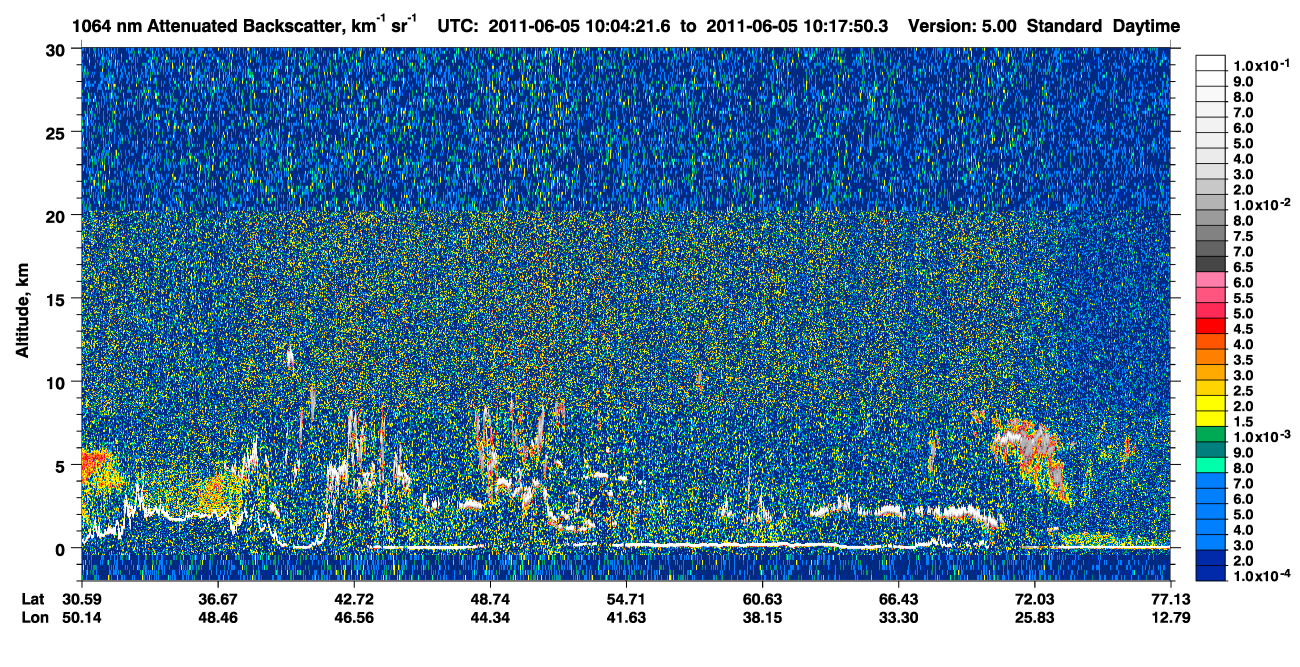
Task: Click the 'Lon' row label below the plot
Action: 34,617
